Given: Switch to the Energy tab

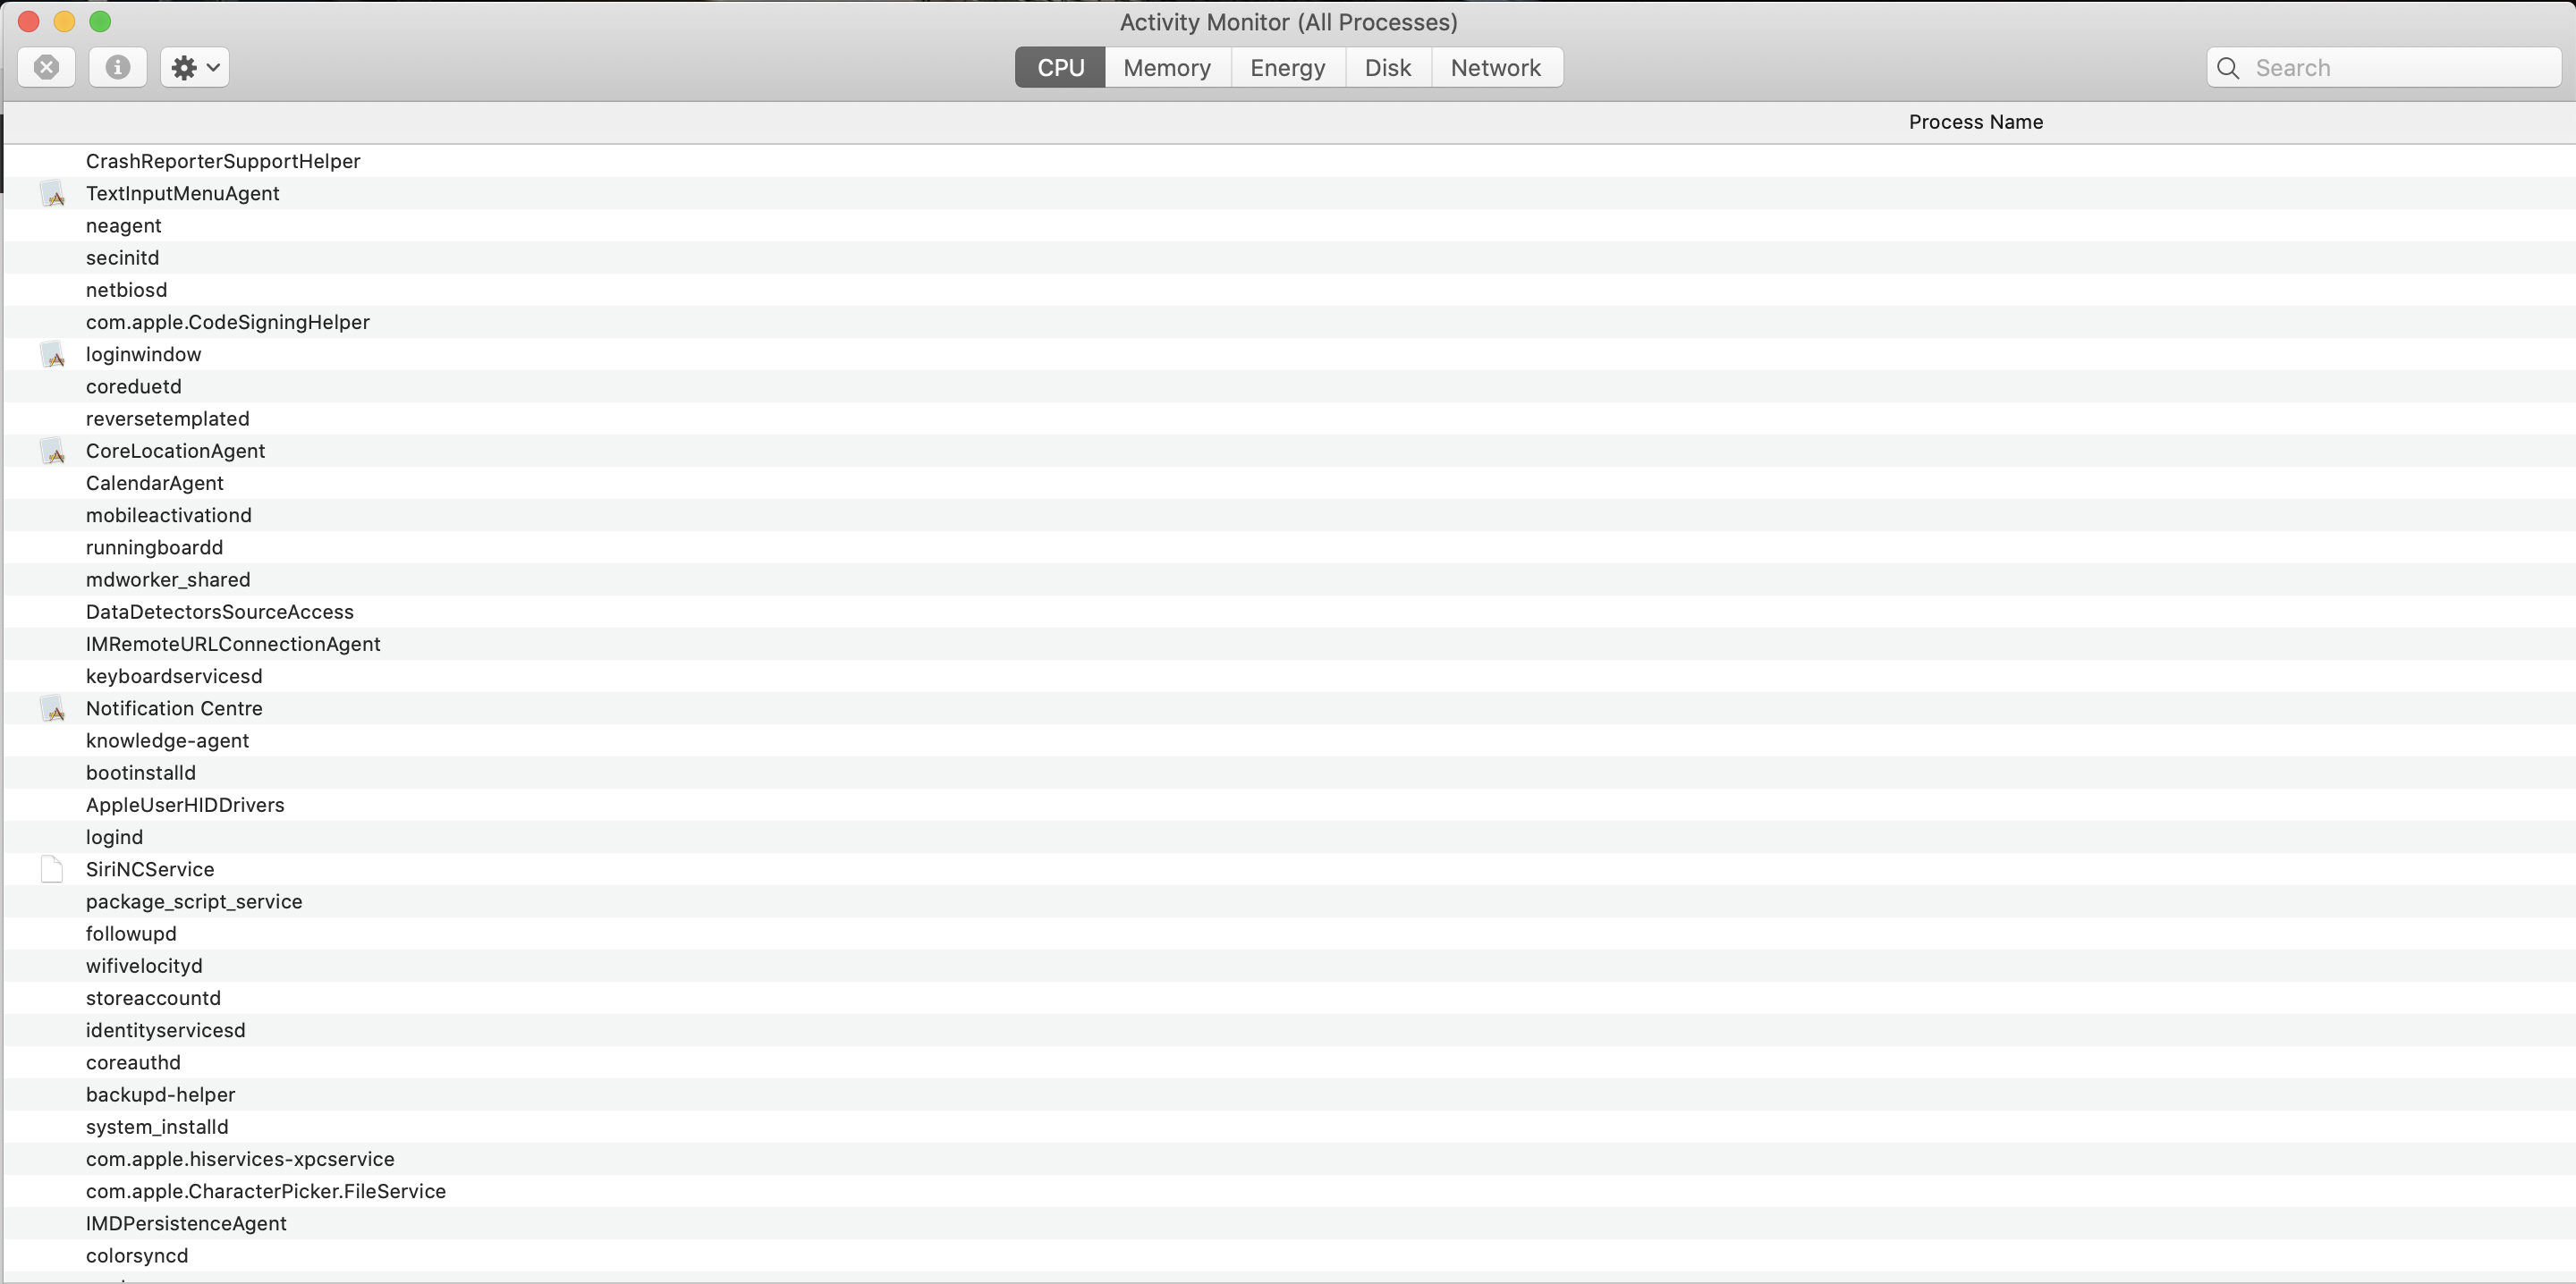Looking at the screenshot, I should pyautogui.click(x=1287, y=68).
